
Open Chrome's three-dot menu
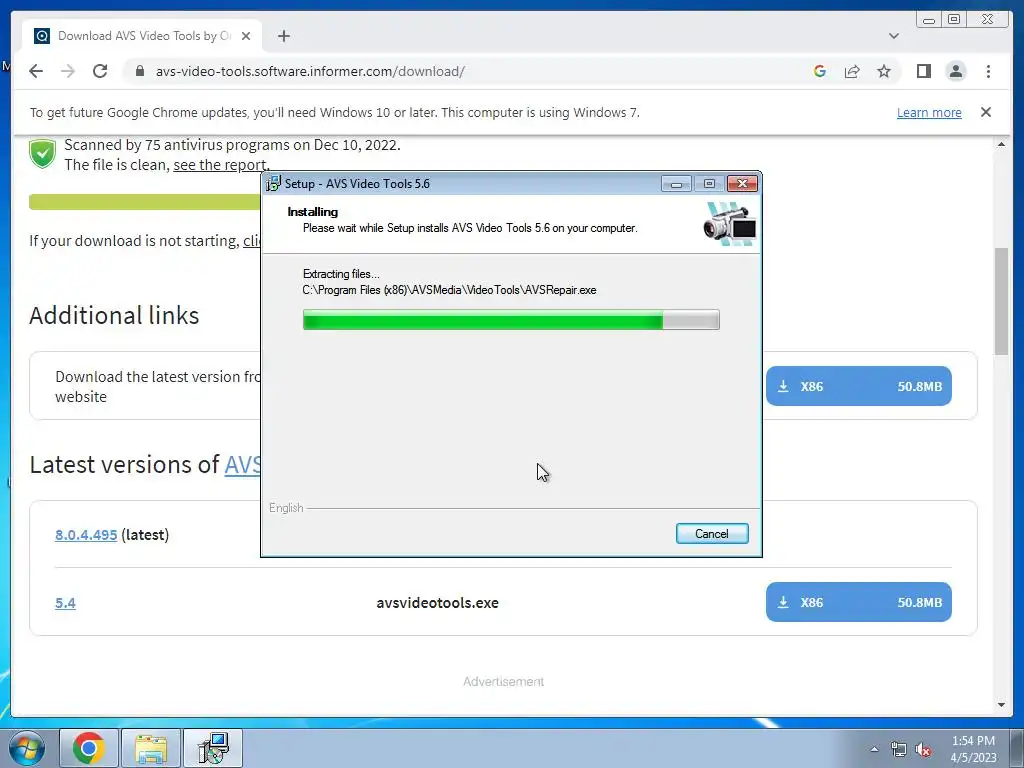(x=988, y=71)
